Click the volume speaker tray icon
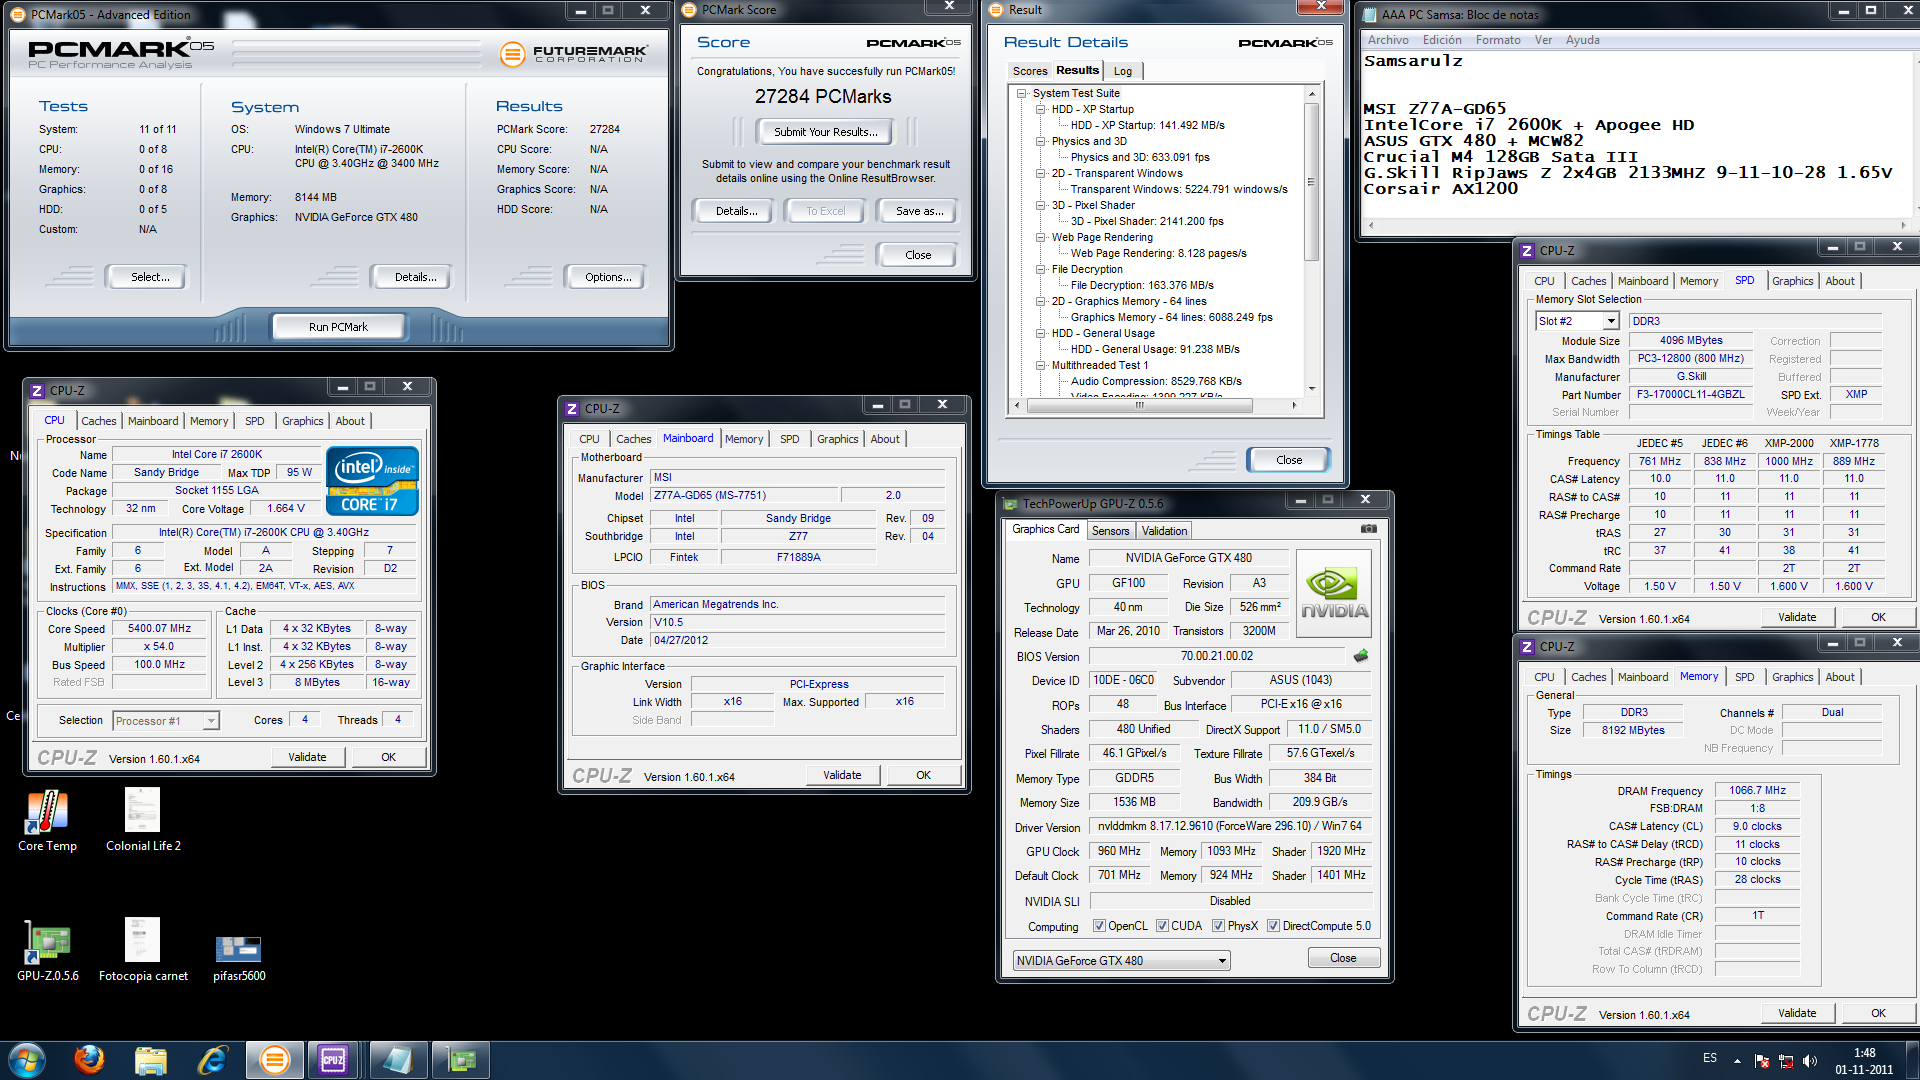The height and width of the screenshot is (1080, 1920). (x=1810, y=1061)
